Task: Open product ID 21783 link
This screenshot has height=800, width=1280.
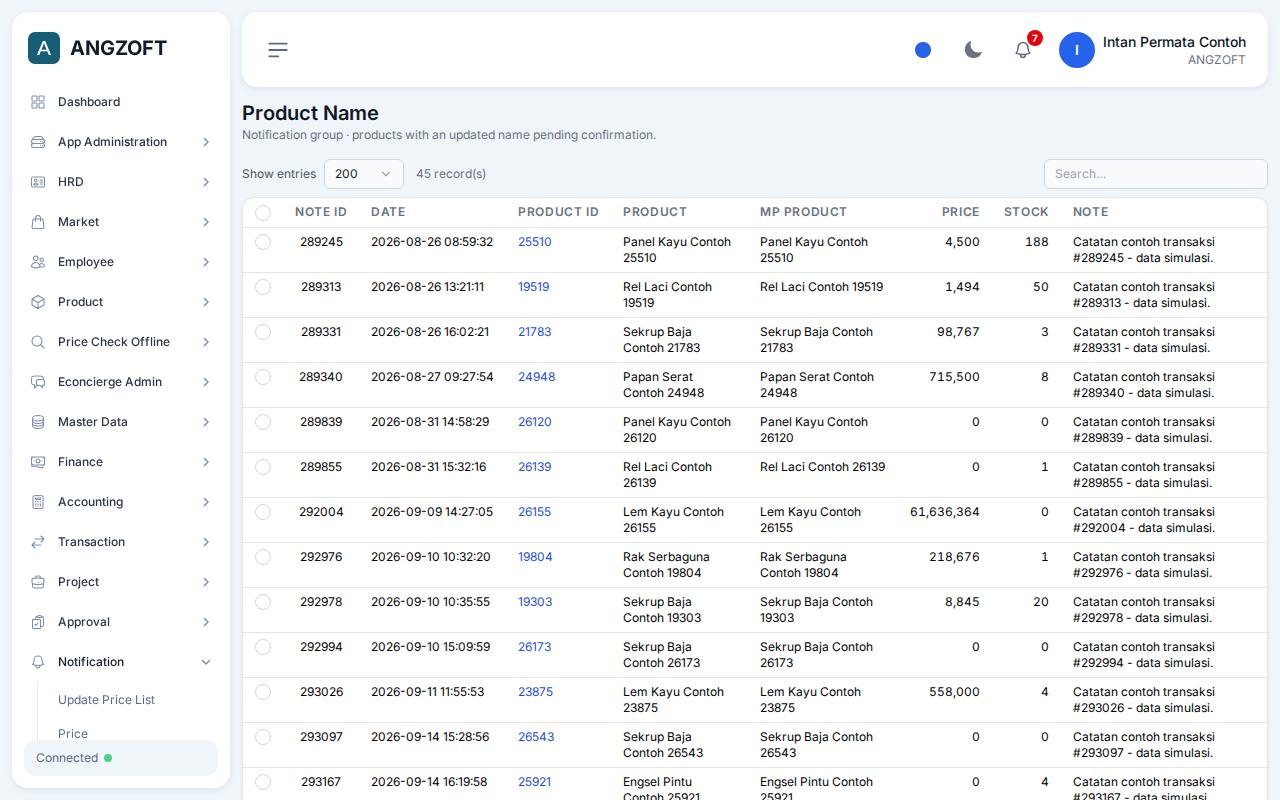Action: point(535,332)
